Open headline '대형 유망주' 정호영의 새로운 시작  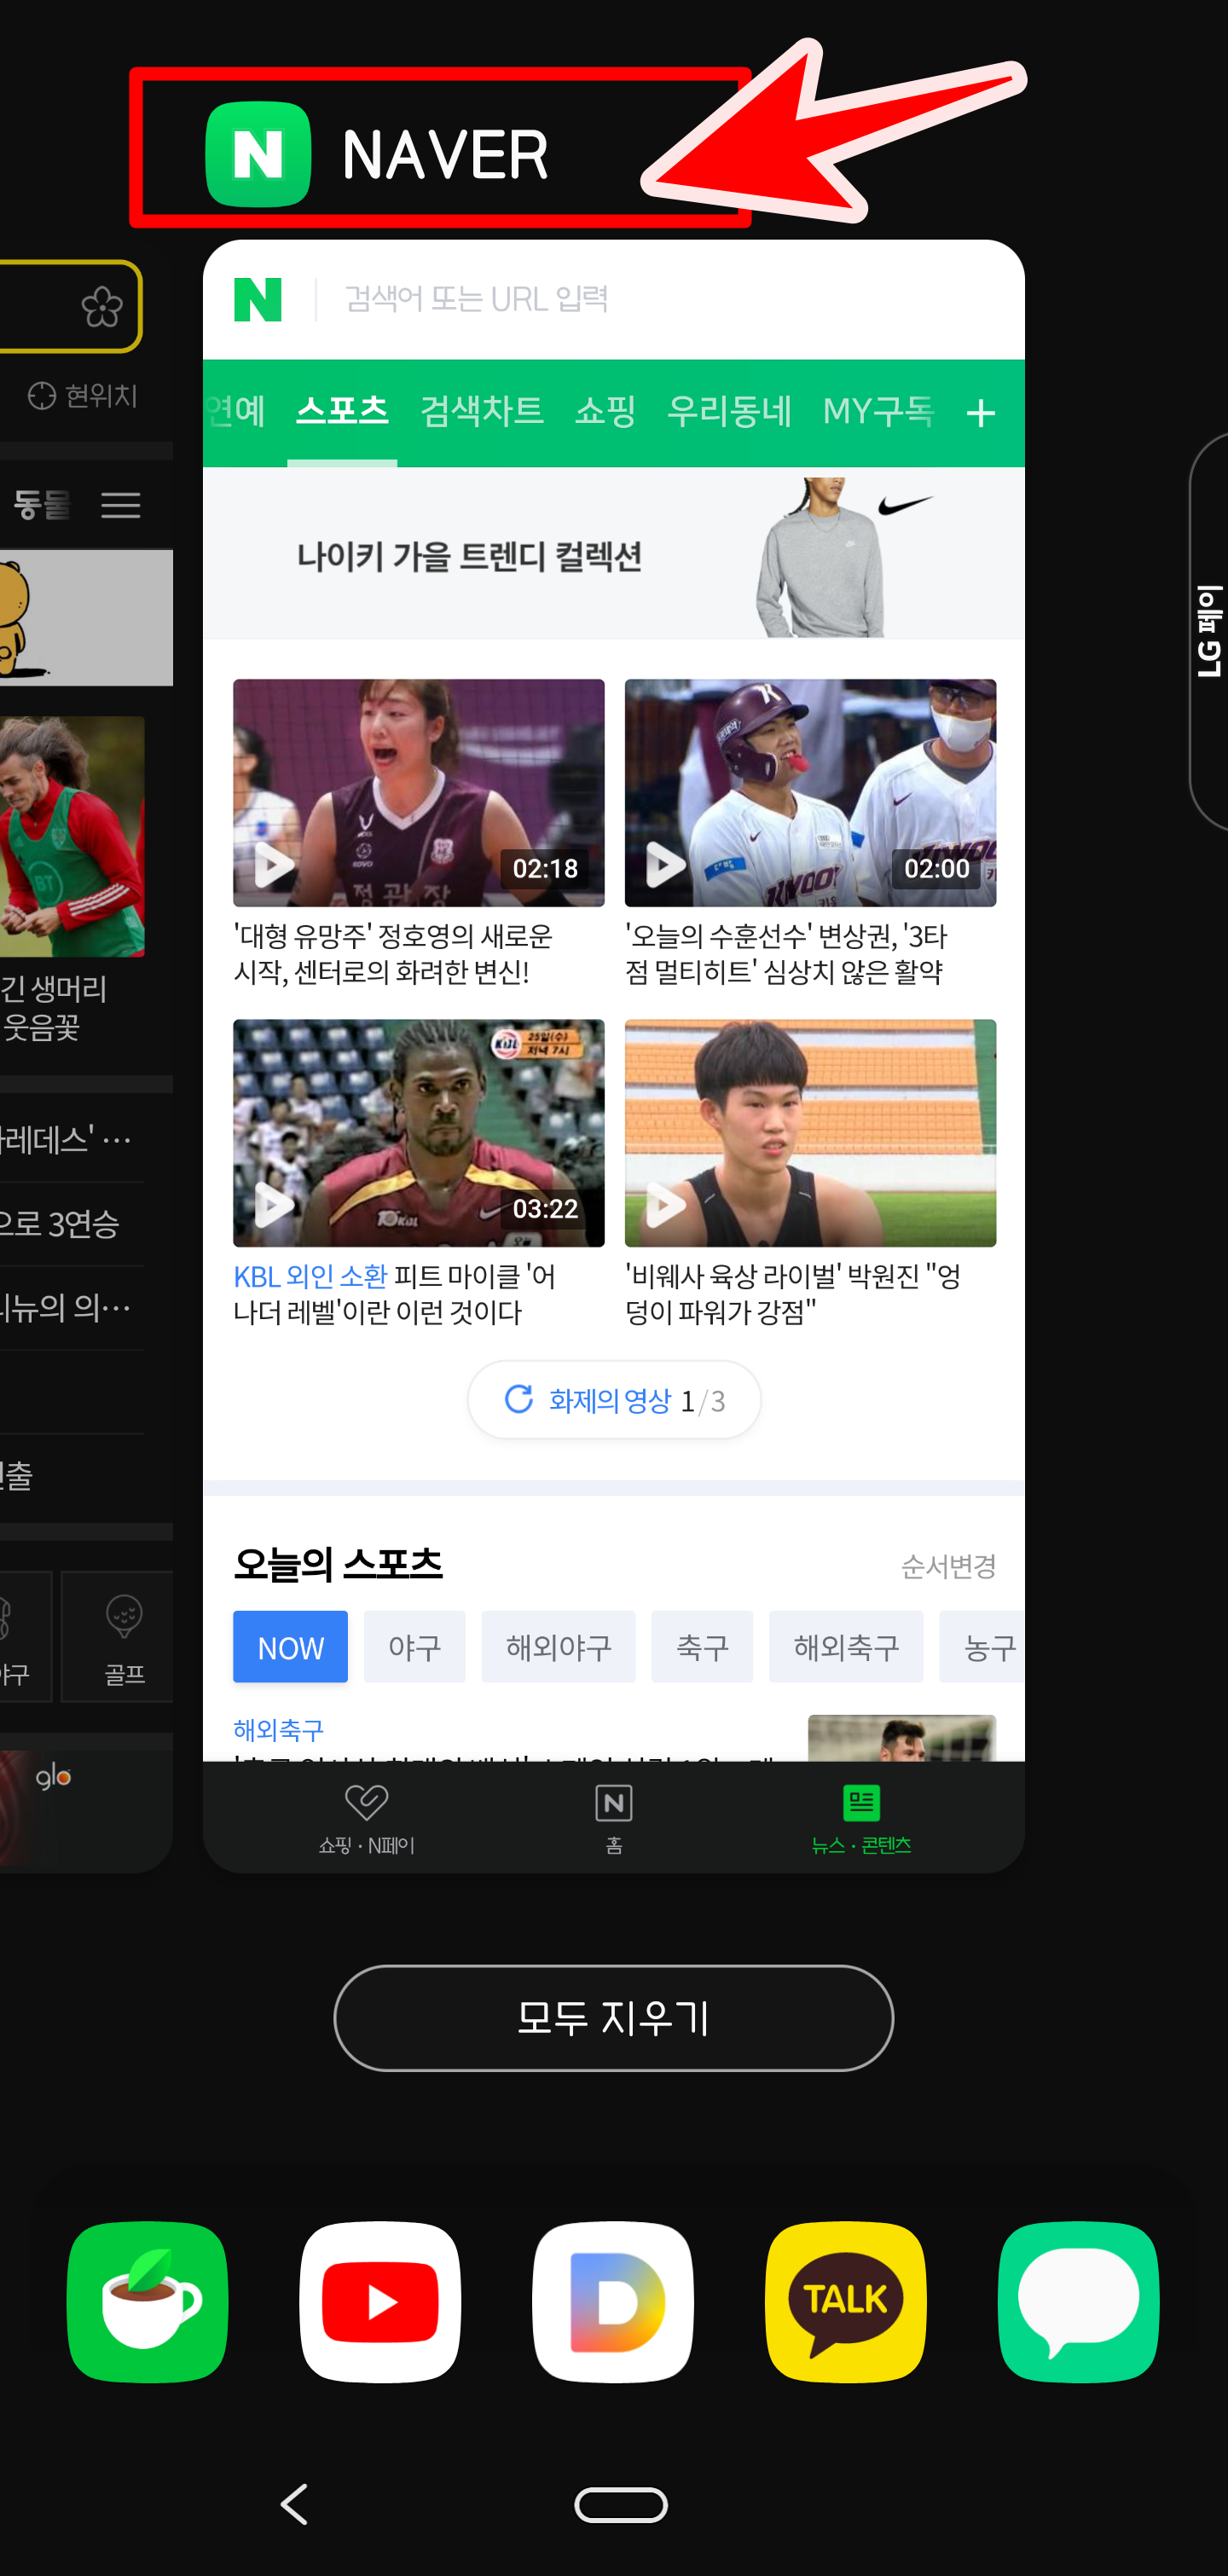click(393, 954)
